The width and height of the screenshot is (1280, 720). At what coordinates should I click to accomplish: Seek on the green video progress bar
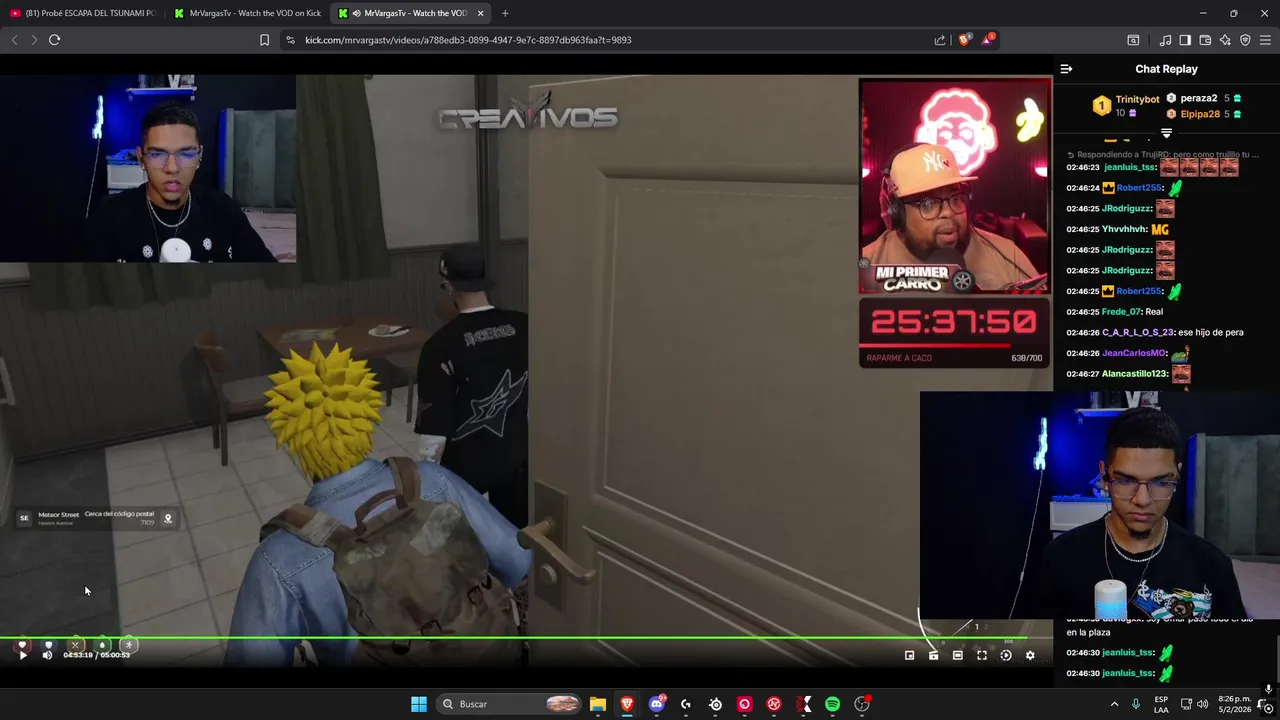click(x=526, y=637)
